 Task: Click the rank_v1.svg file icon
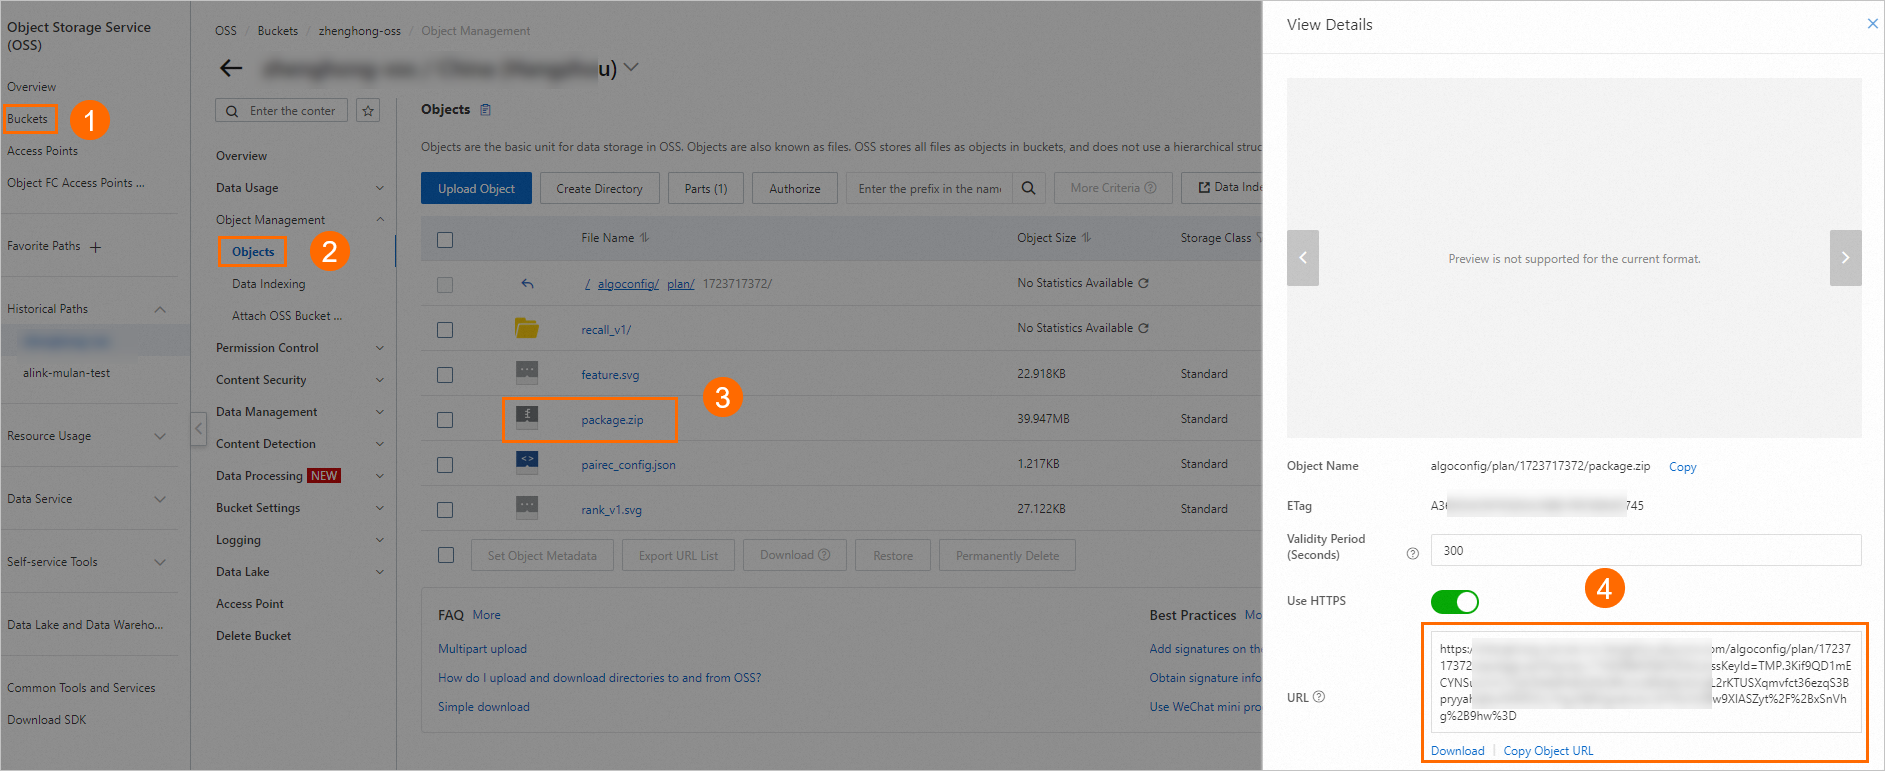pos(527,508)
